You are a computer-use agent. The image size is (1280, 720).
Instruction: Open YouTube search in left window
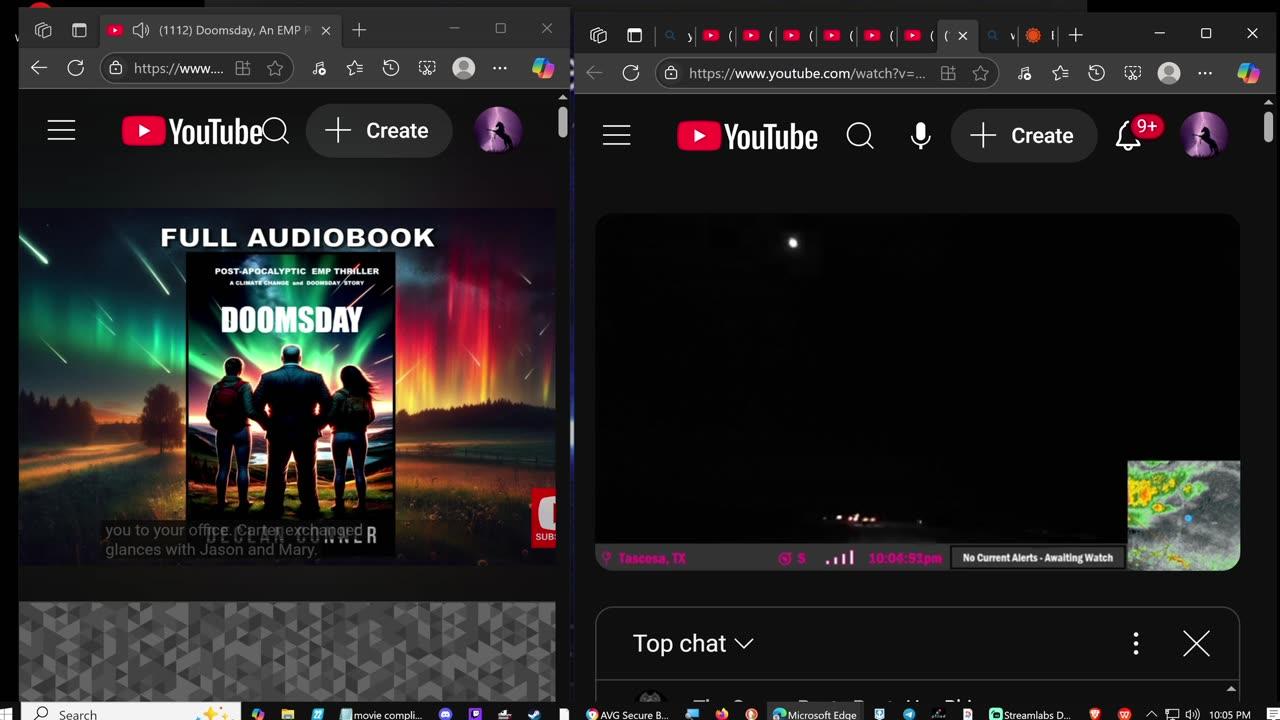(276, 131)
